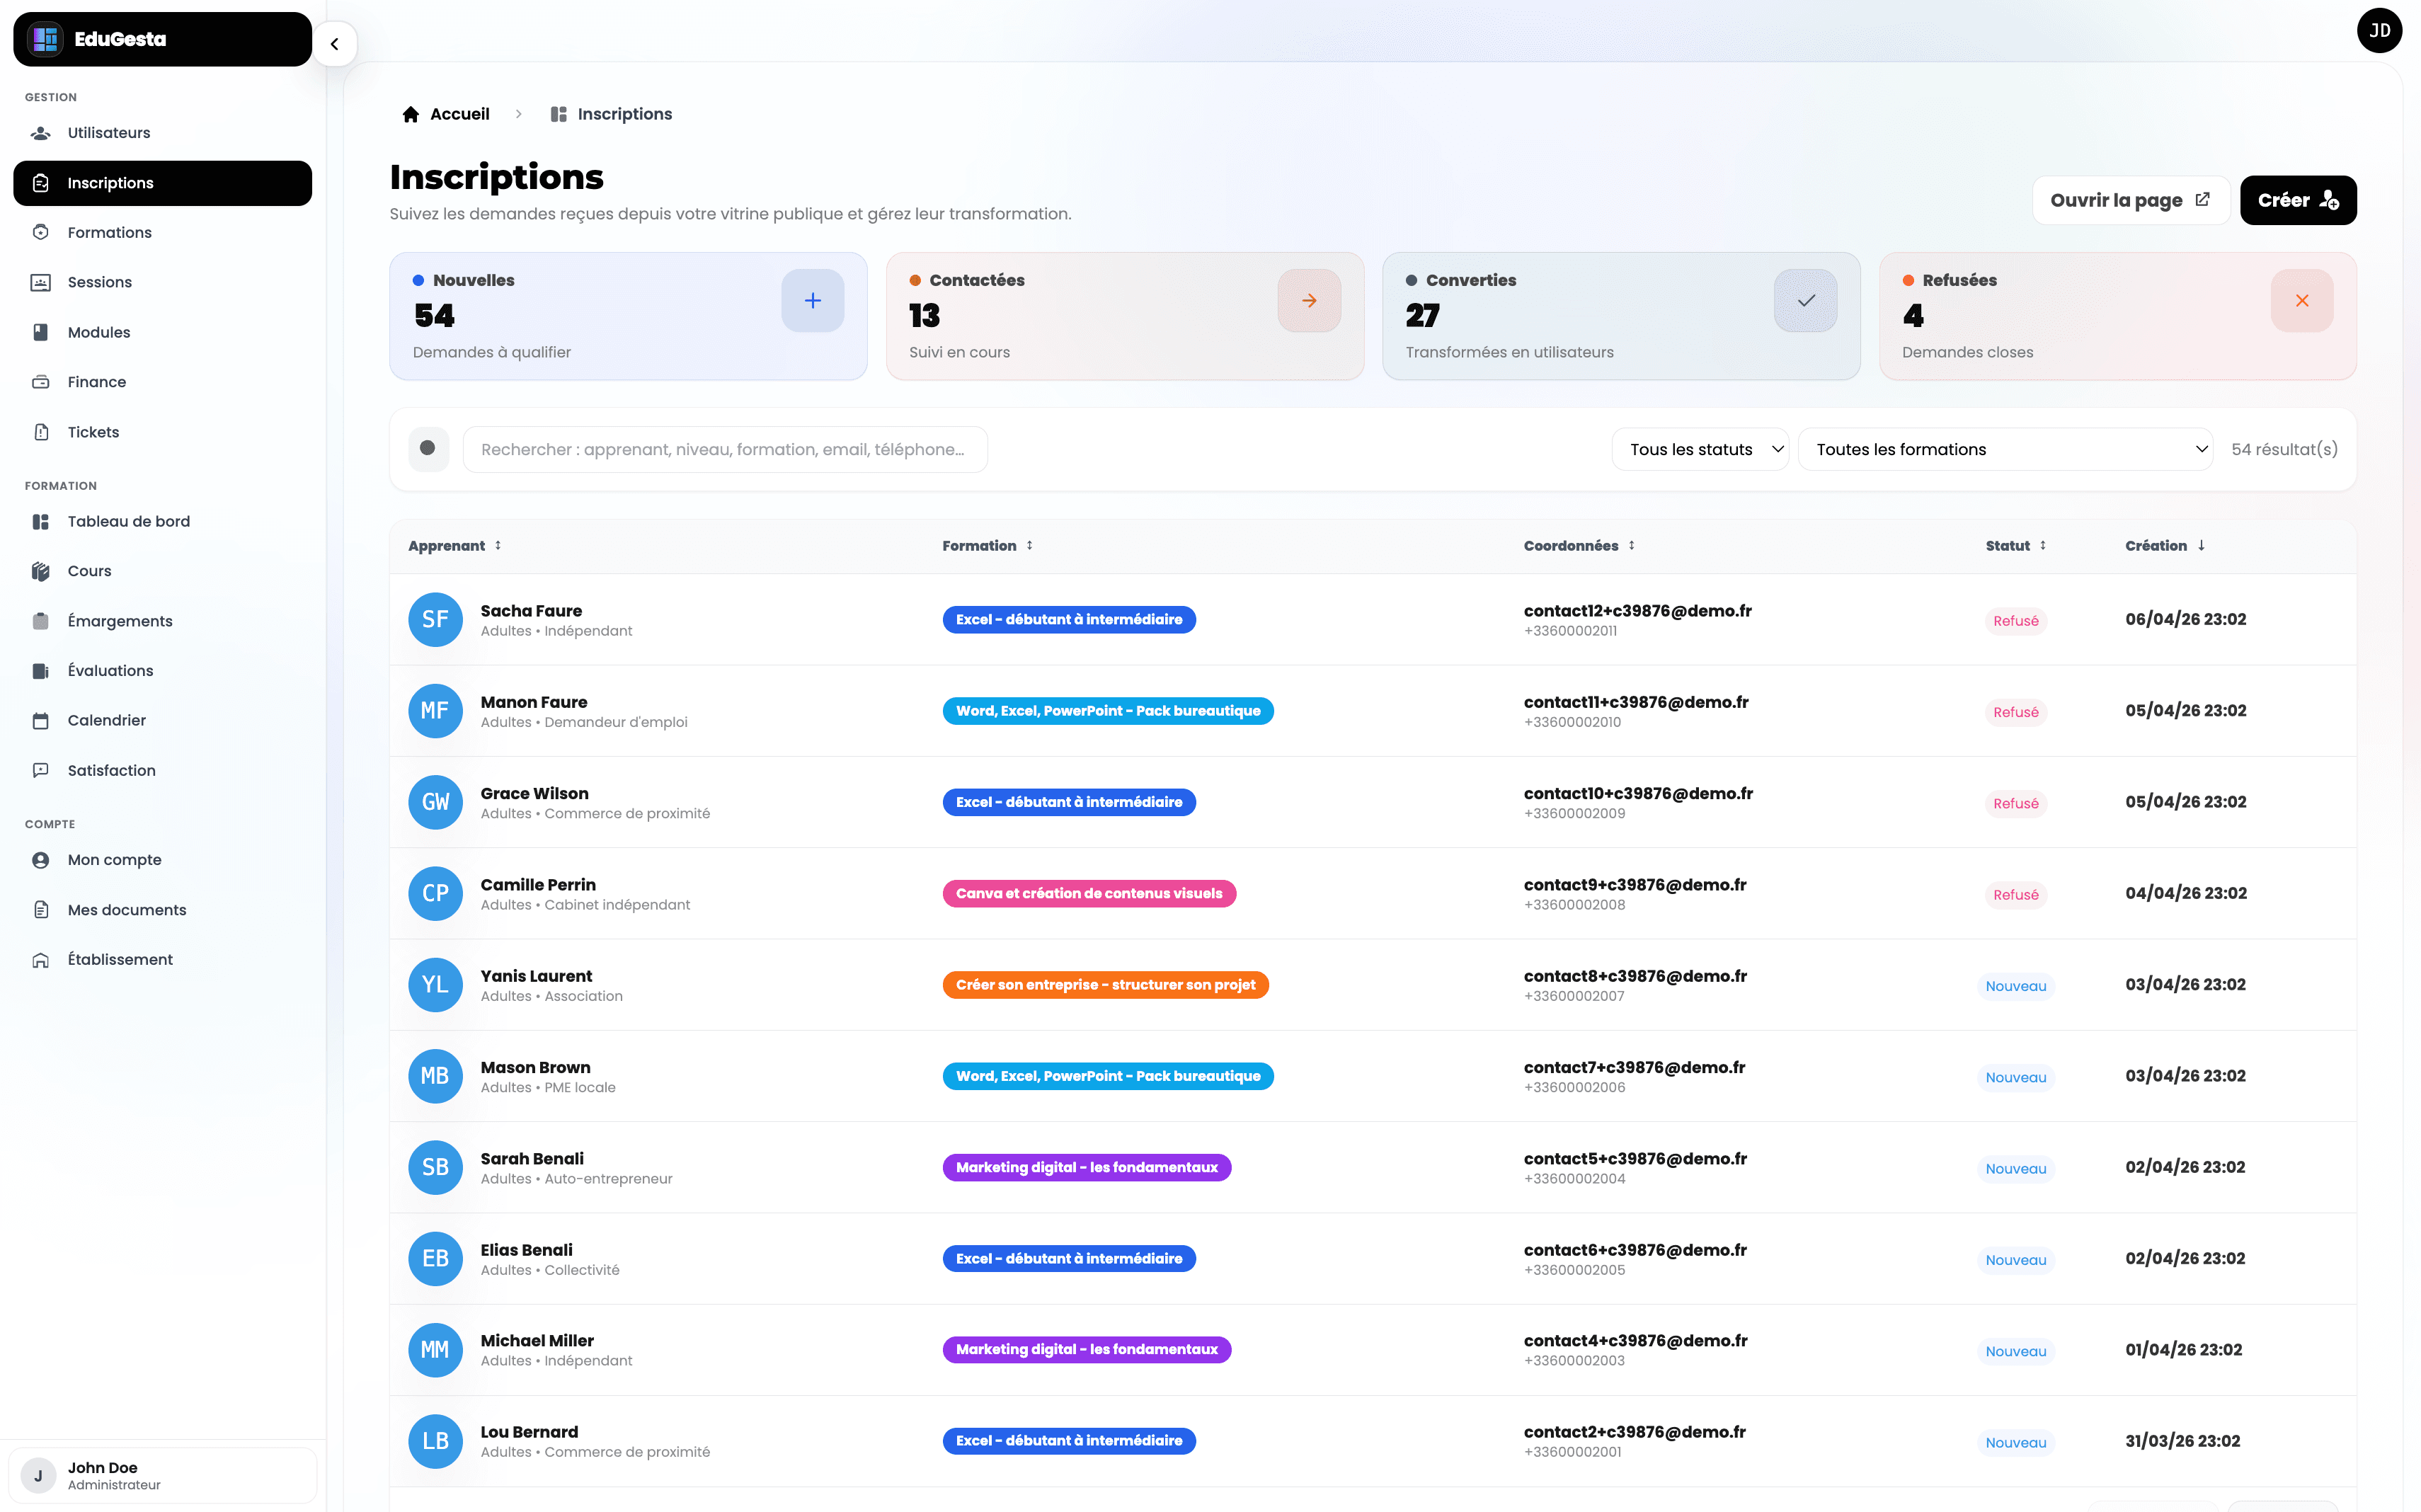Click the pink Canva formation tag
Viewport: 2421px width, 1512px height.
[x=1088, y=893]
